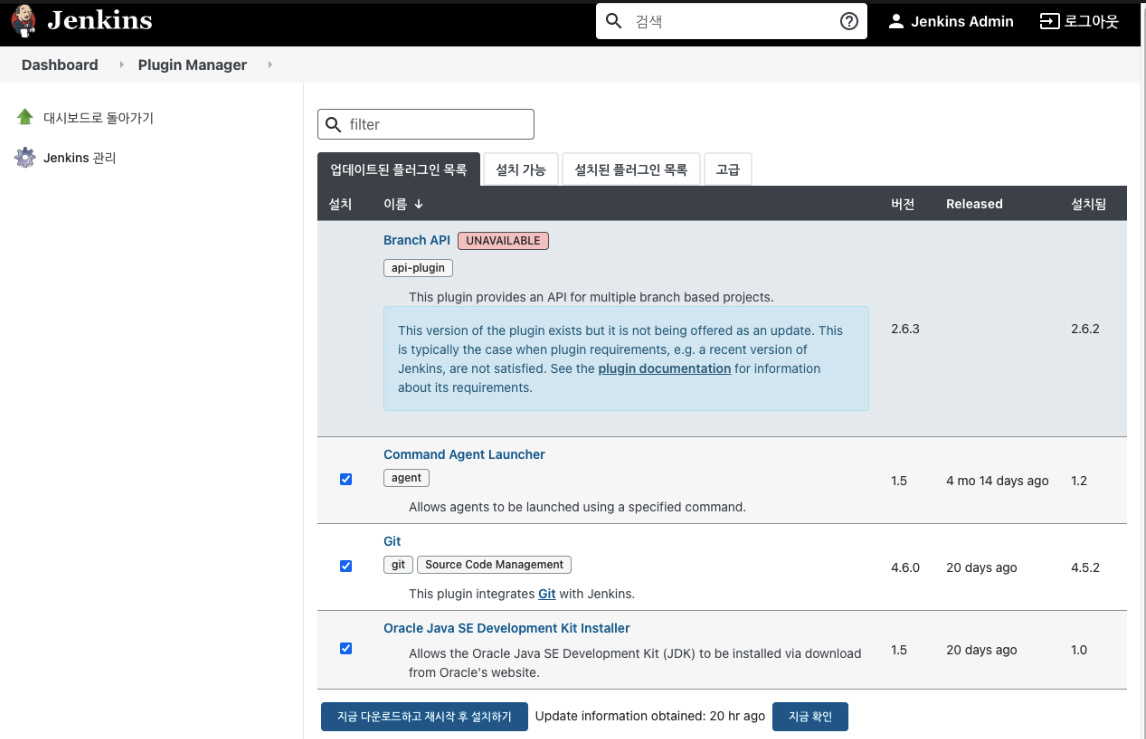Click the 지금 확인 button
Viewport: 1146px width, 739px height.
[x=810, y=716]
